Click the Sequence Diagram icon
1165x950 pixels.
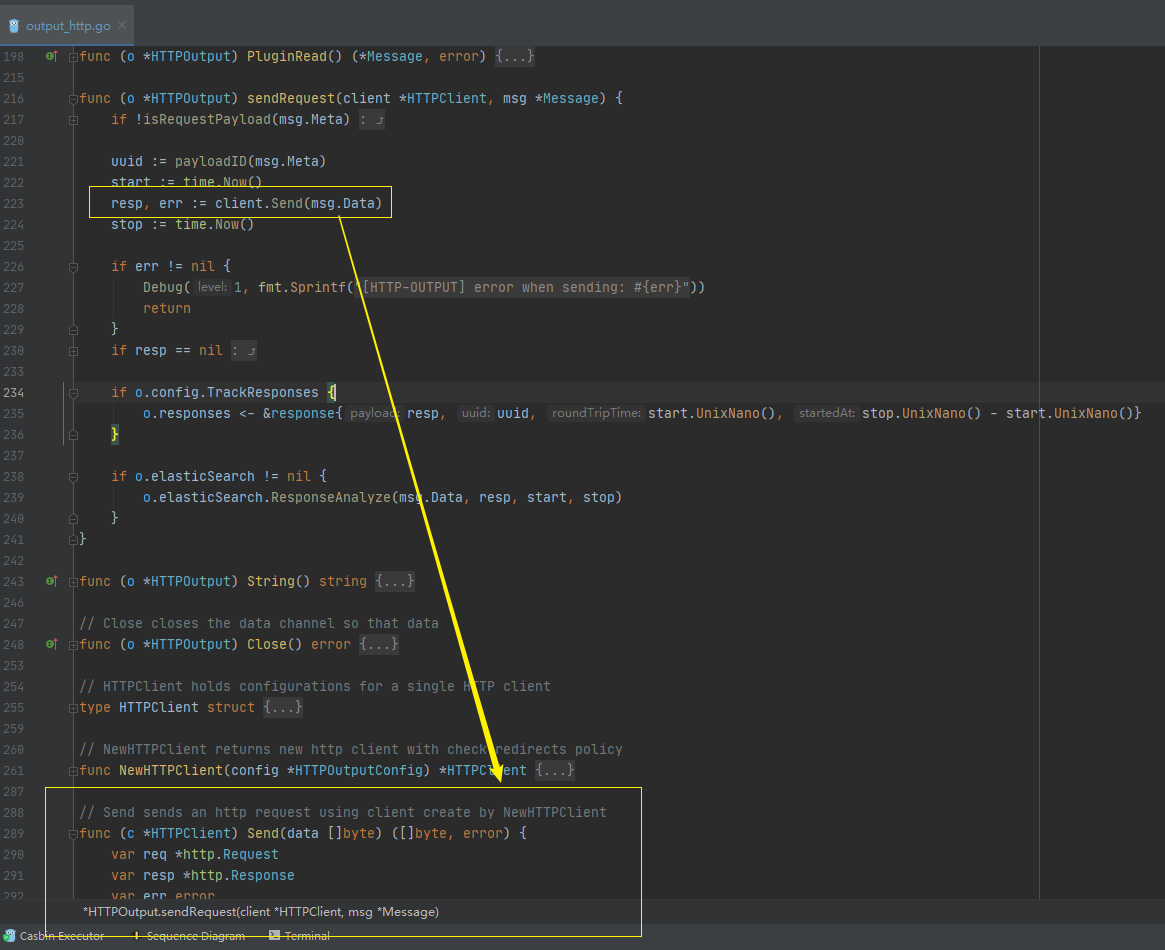135,936
